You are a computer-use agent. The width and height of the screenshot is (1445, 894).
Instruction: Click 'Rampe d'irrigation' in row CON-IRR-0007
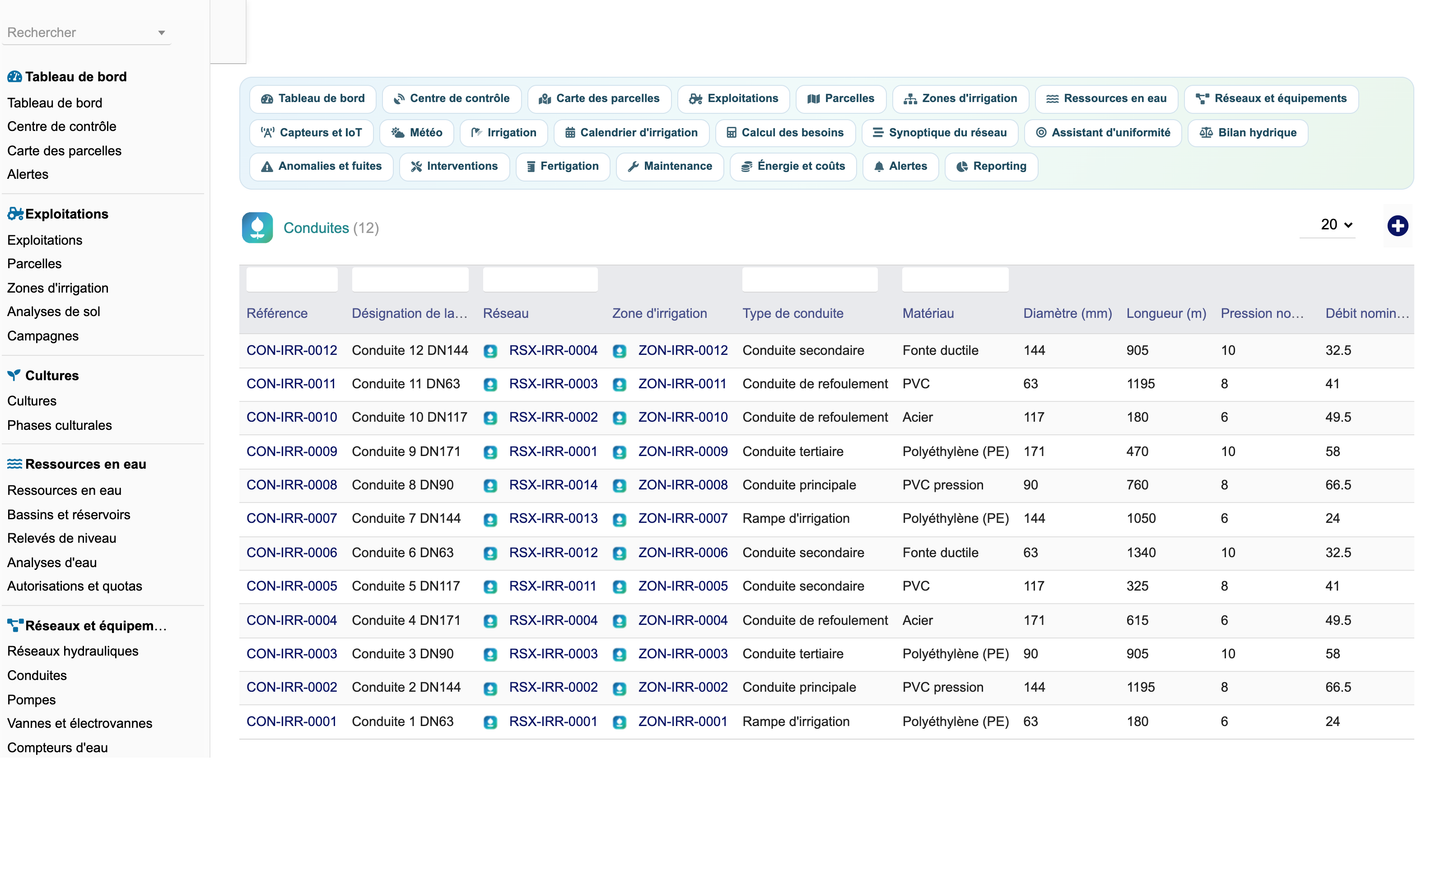796,519
